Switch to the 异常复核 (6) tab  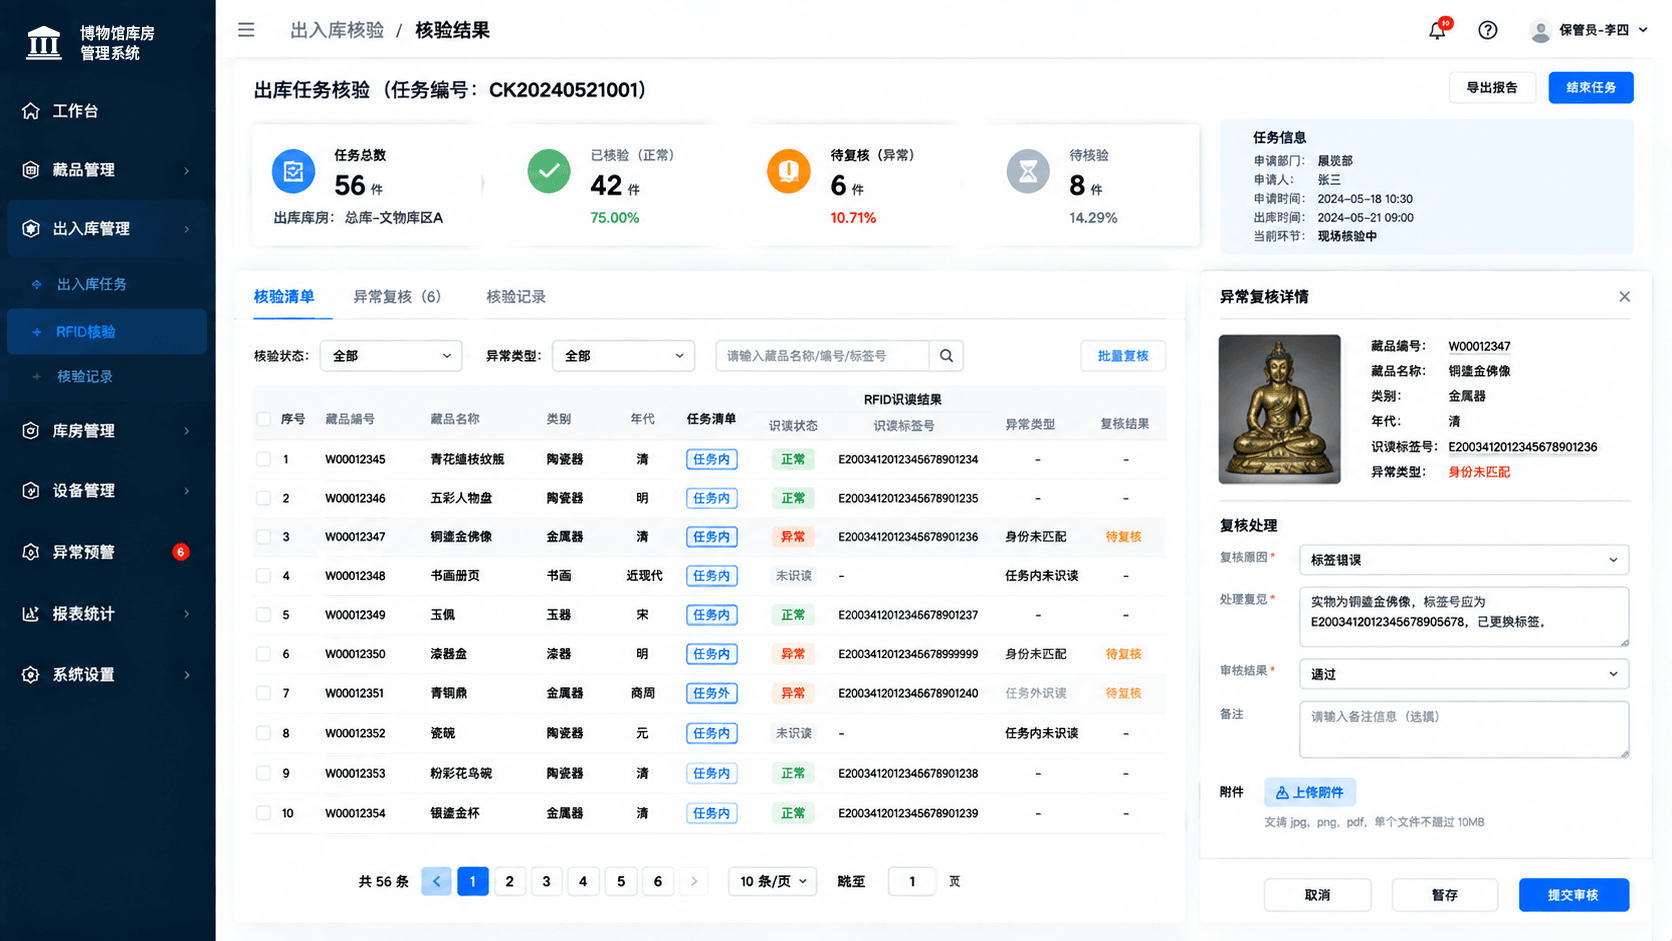click(x=396, y=297)
